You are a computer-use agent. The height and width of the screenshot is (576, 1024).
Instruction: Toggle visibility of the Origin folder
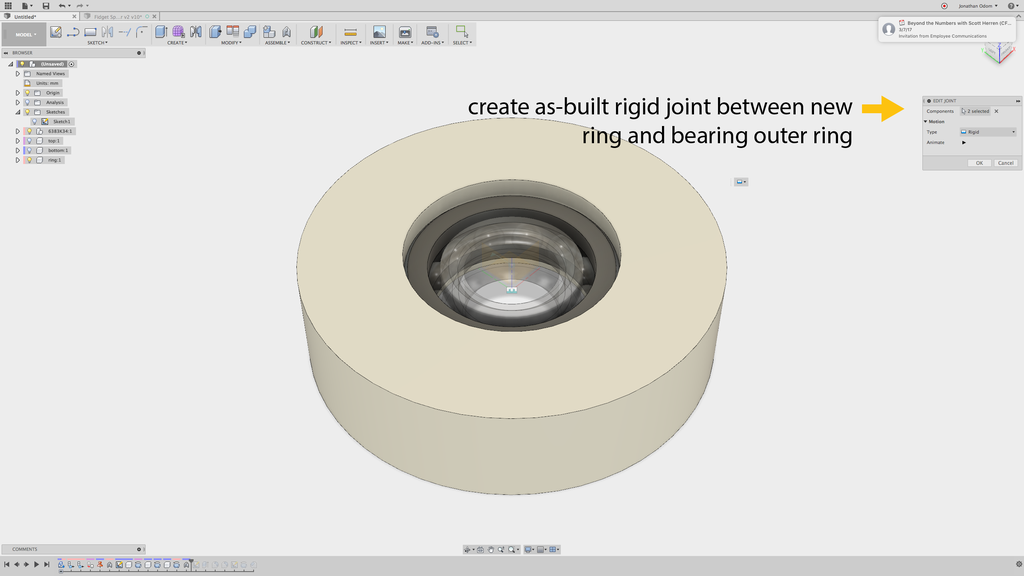point(27,93)
